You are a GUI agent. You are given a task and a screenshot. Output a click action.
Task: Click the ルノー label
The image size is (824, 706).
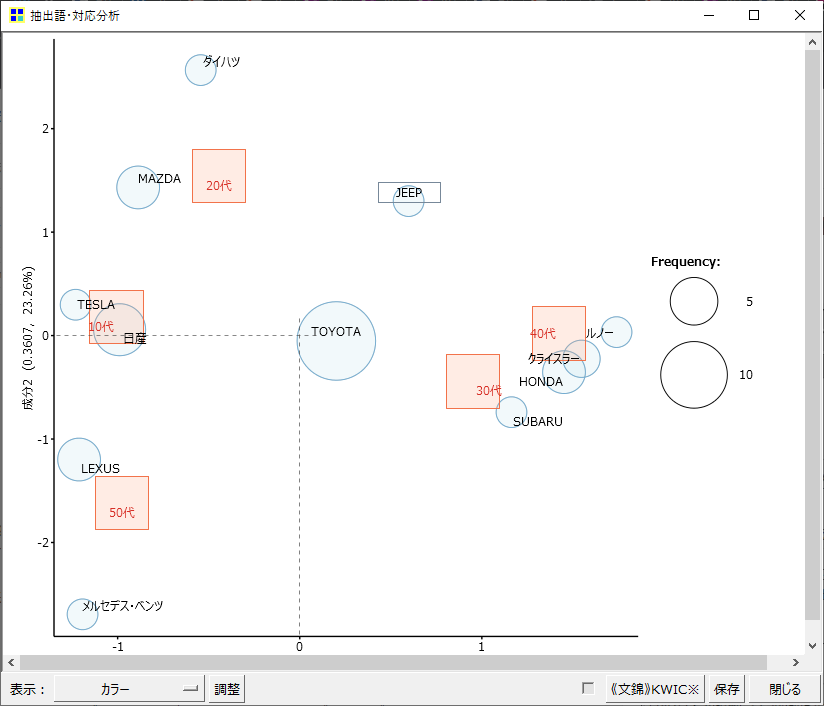[x=599, y=333]
